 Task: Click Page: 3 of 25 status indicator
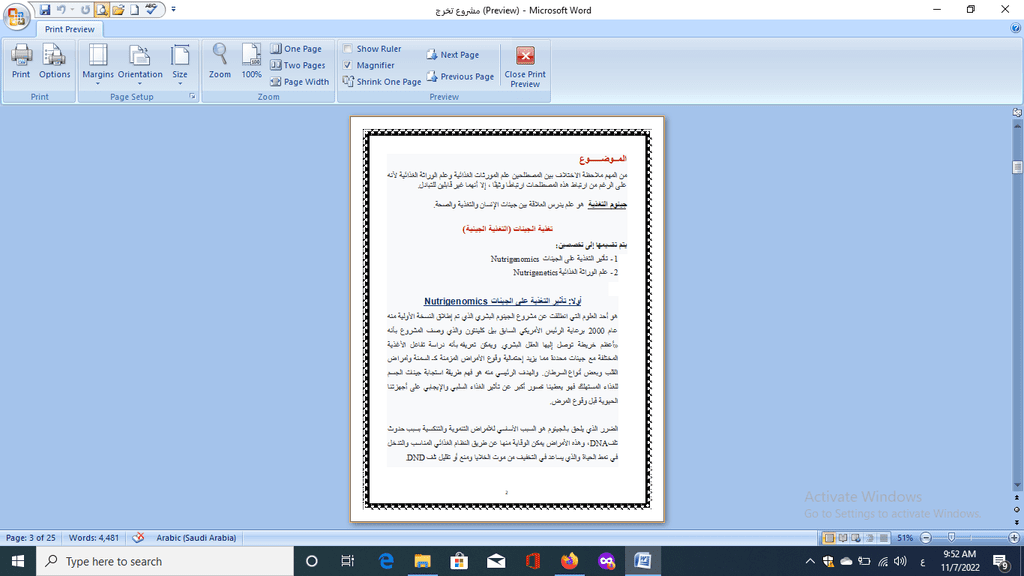click(31, 537)
